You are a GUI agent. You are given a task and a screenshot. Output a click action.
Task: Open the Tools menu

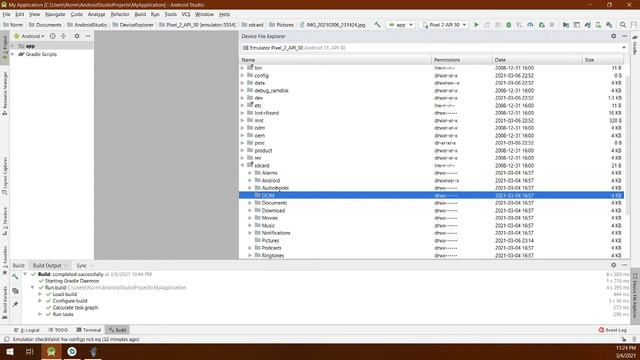point(171,14)
